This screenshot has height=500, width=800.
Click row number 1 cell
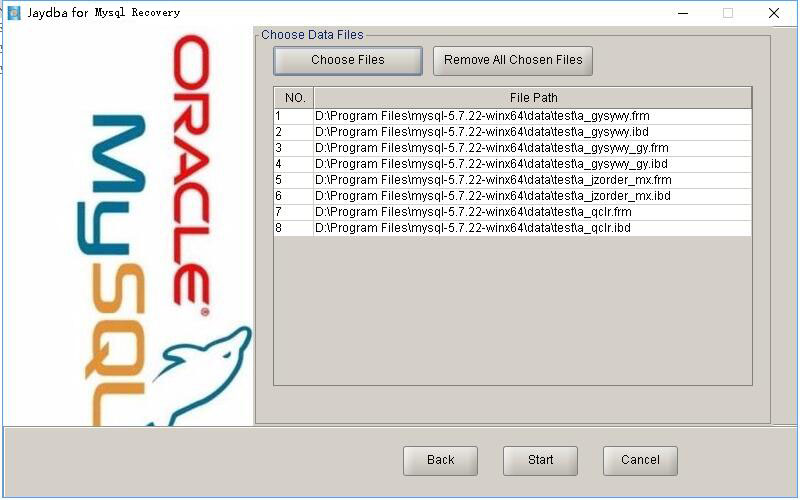point(294,116)
